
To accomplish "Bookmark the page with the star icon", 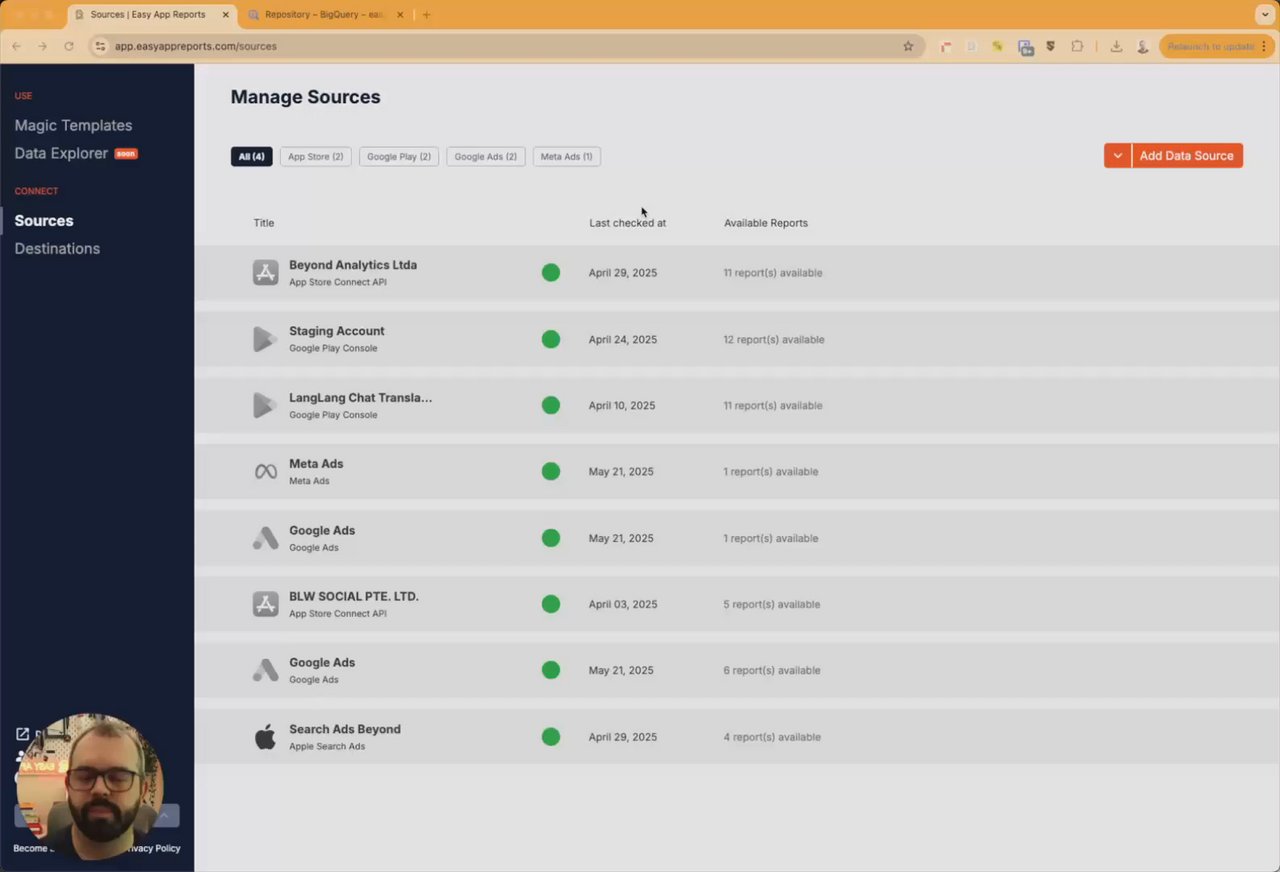I will point(908,46).
